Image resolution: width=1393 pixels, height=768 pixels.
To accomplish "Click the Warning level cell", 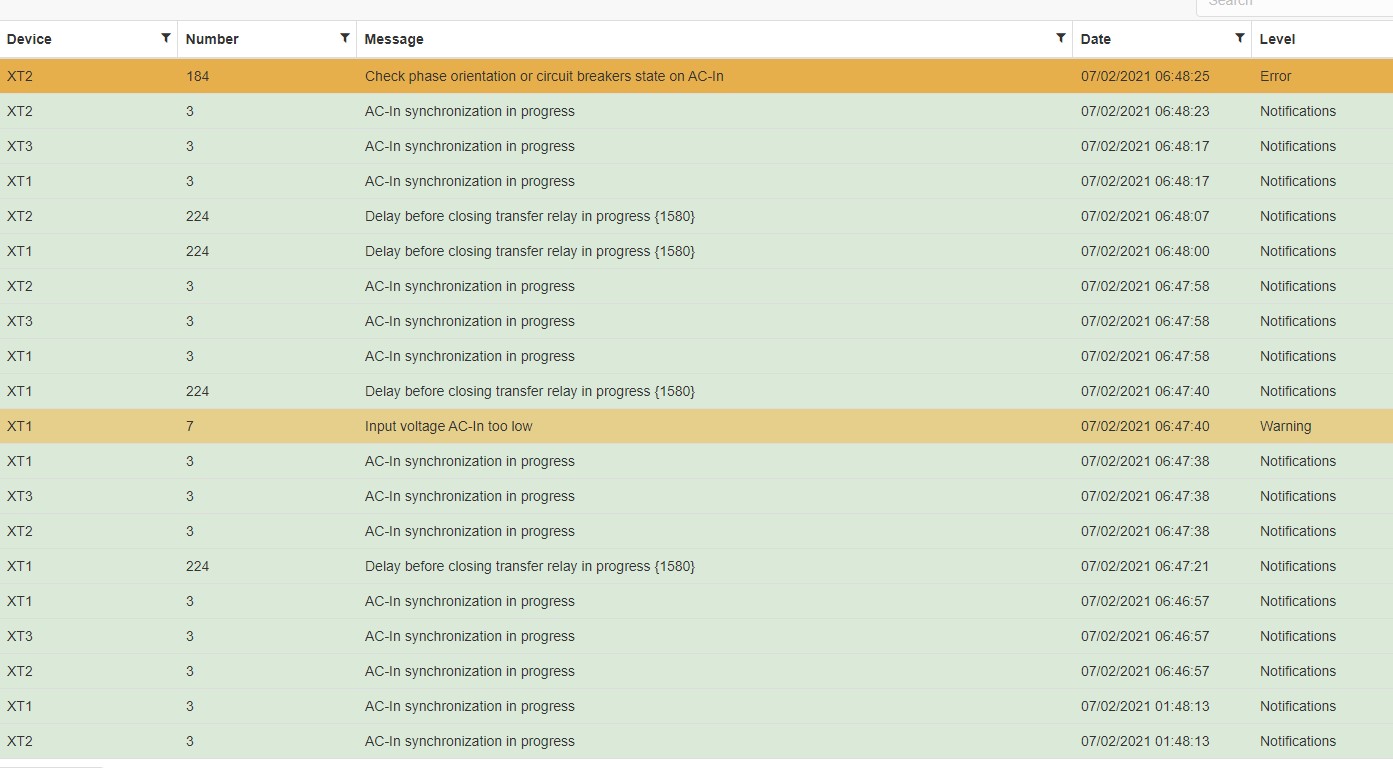I will click(x=1285, y=426).
